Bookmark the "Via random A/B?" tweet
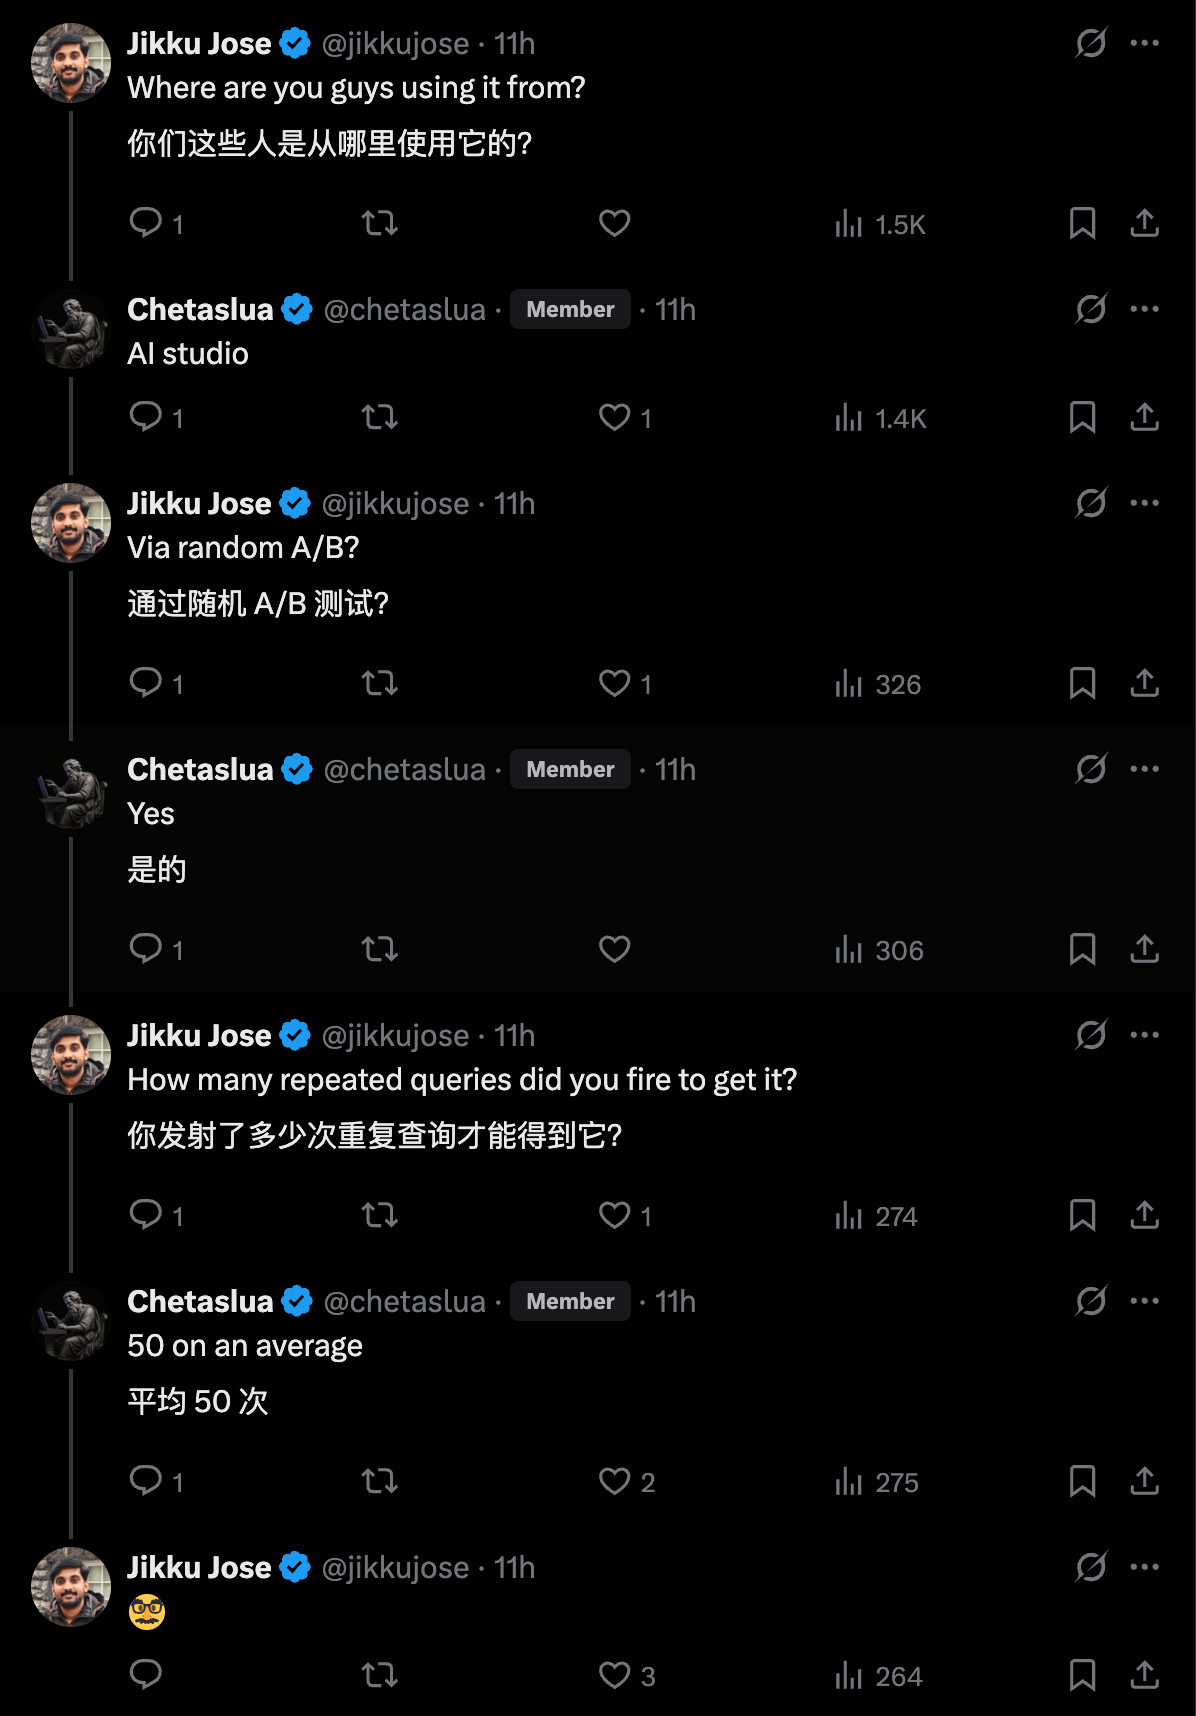The width and height of the screenshot is (1196, 1716). (1082, 684)
